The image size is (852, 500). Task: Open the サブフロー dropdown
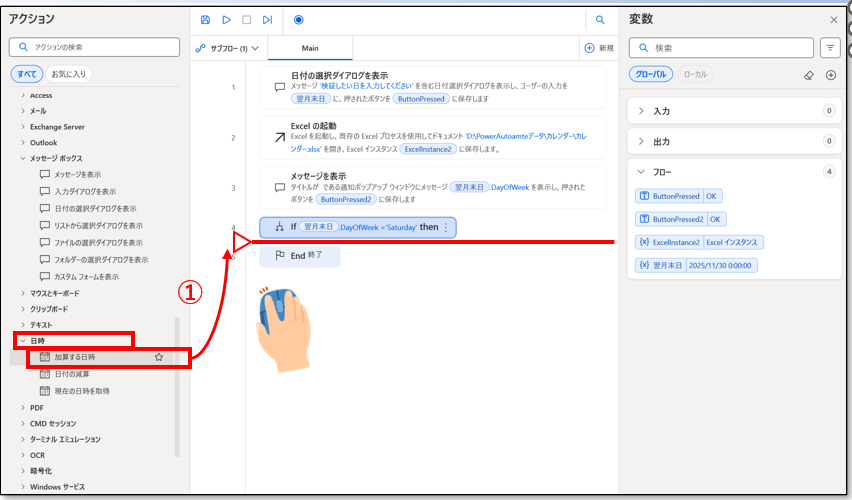227,48
